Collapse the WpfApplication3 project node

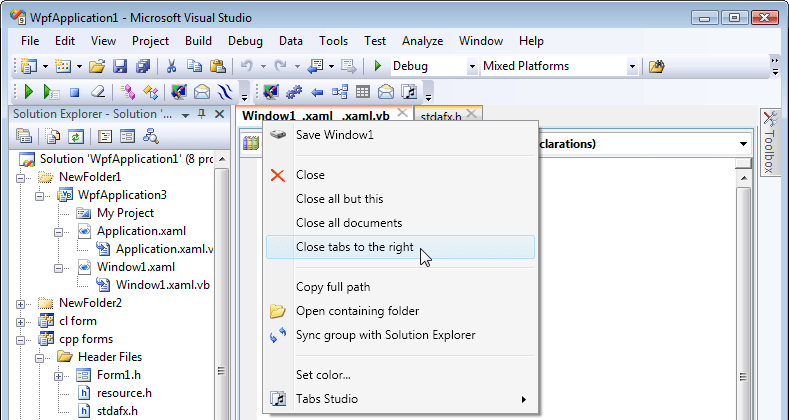tap(40, 196)
